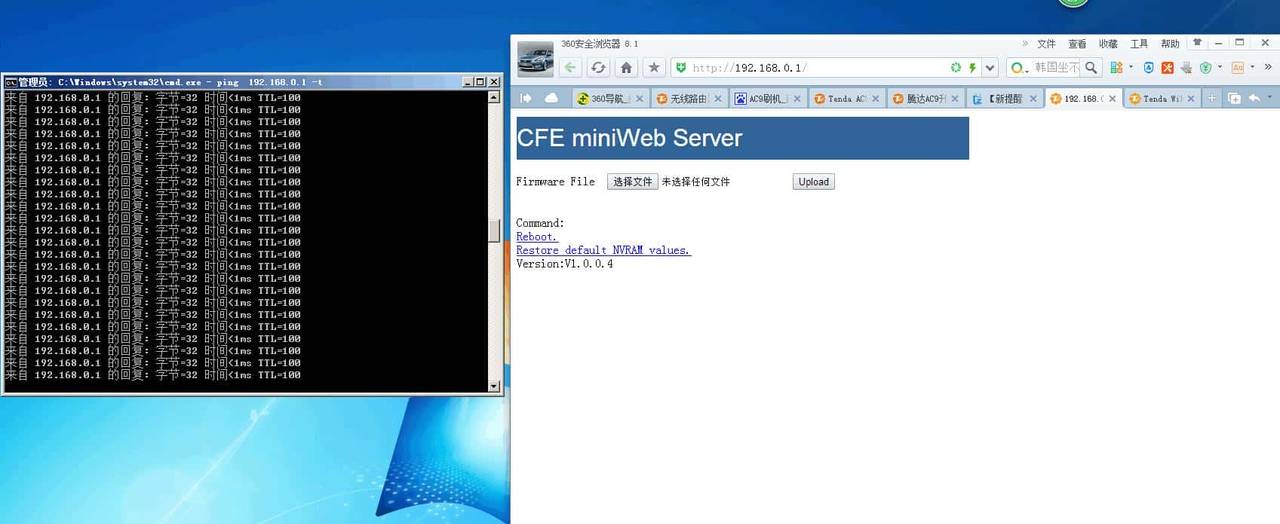Click the search magnifier icon

tap(1091, 68)
